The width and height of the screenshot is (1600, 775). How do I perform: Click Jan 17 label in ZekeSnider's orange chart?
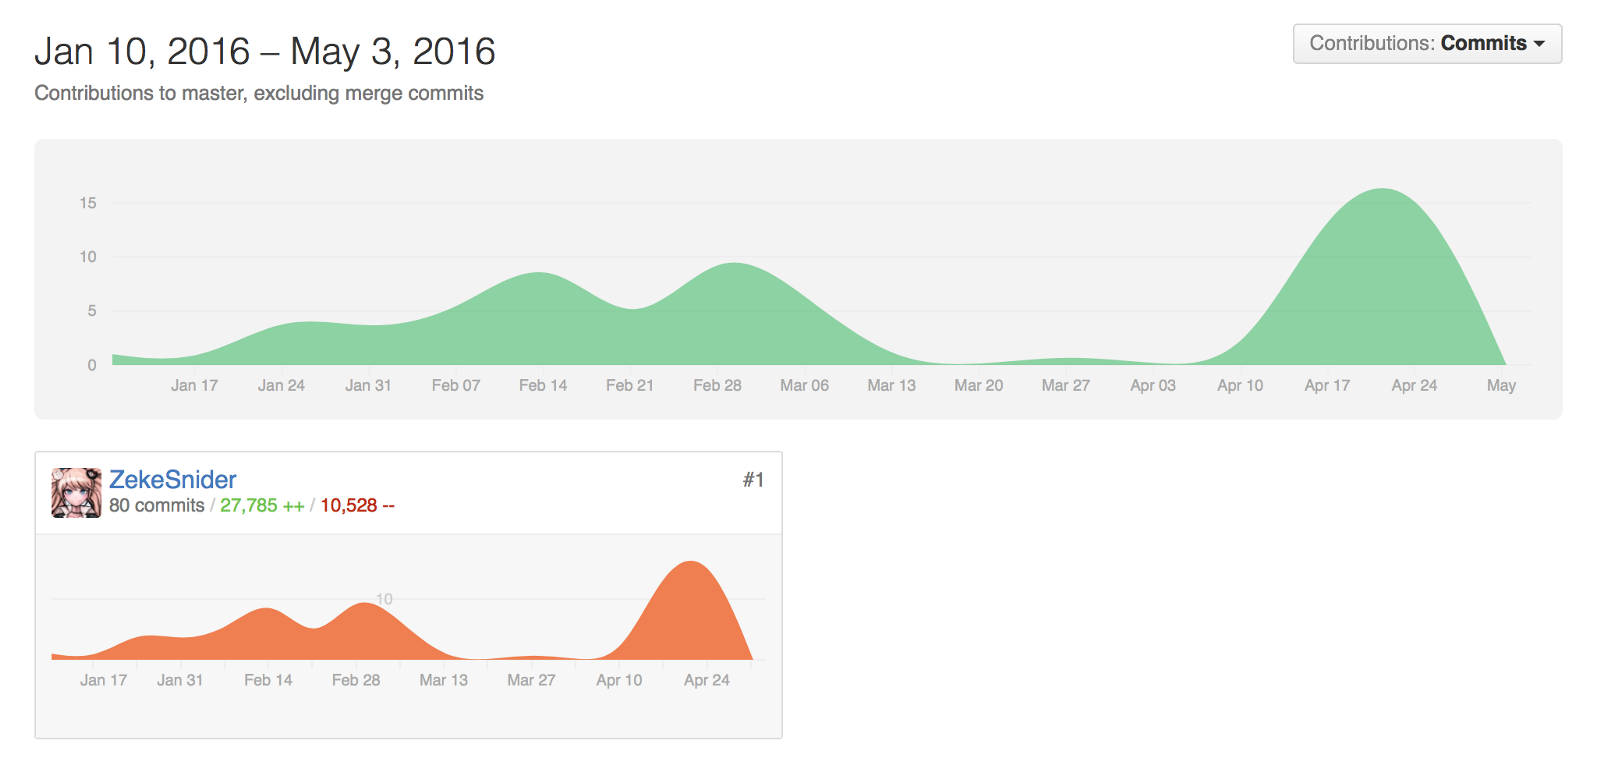pos(104,680)
